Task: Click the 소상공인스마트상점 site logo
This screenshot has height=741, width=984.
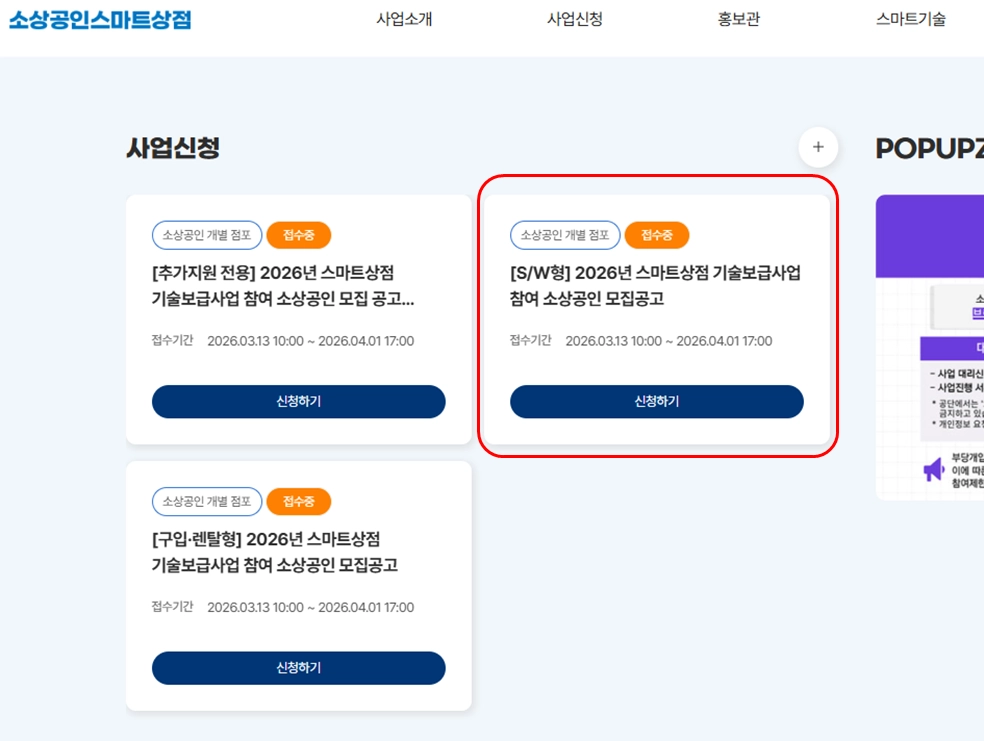Action: (100, 19)
